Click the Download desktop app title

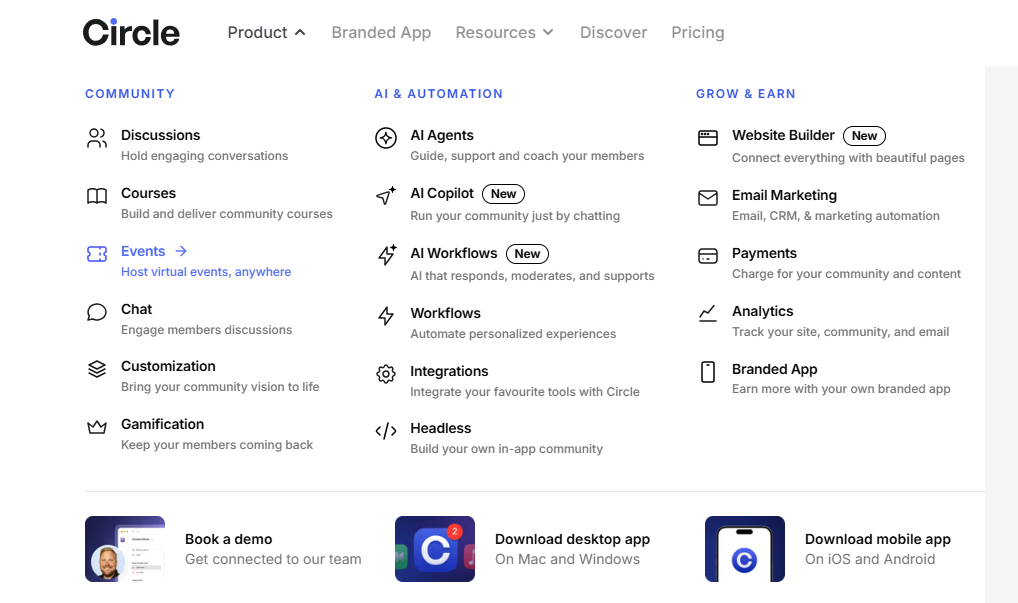tap(573, 539)
